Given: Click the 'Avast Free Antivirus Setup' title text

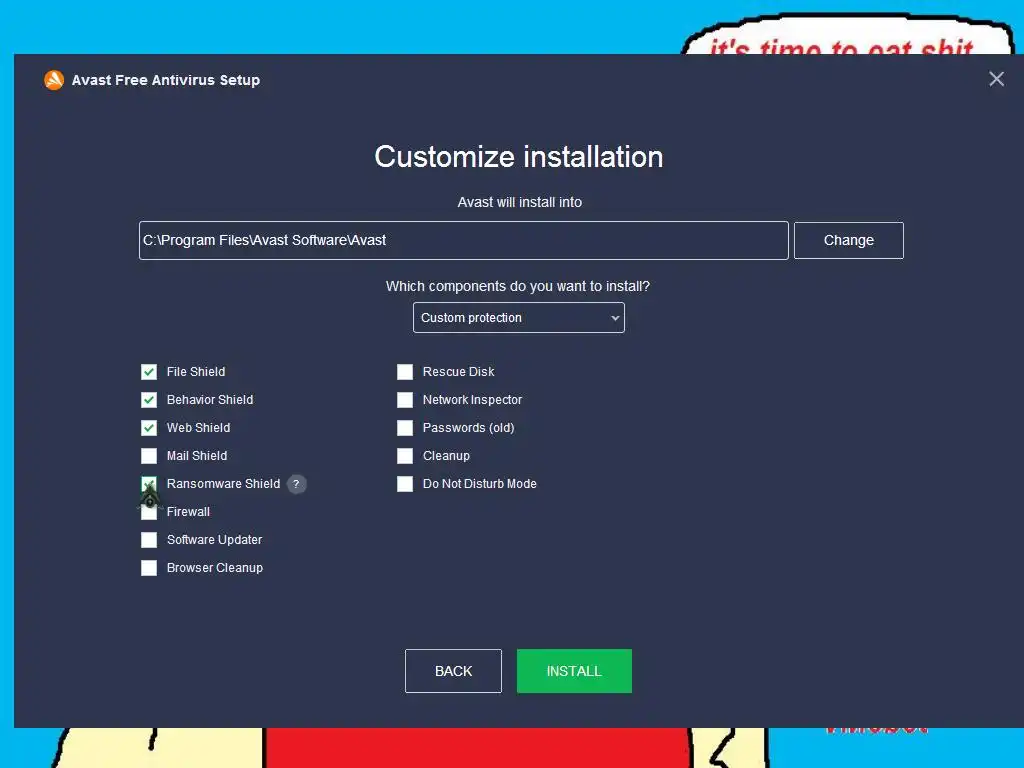Looking at the screenshot, I should tap(166, 80).
